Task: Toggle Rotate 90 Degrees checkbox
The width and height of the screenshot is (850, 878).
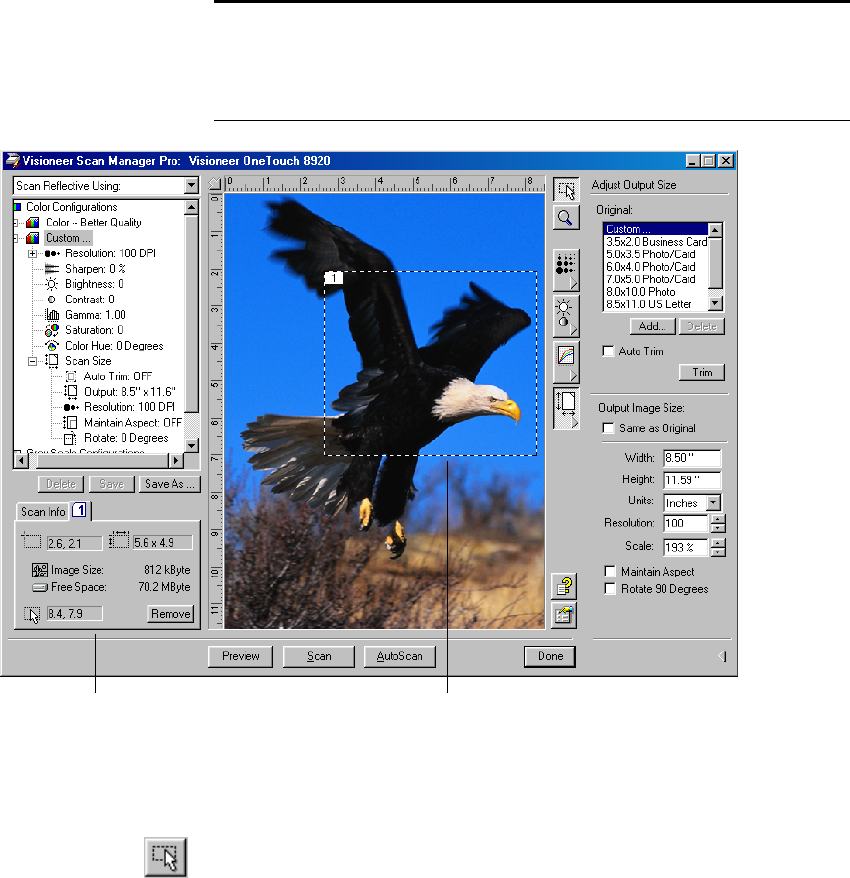Action: [x=610, y=589]
